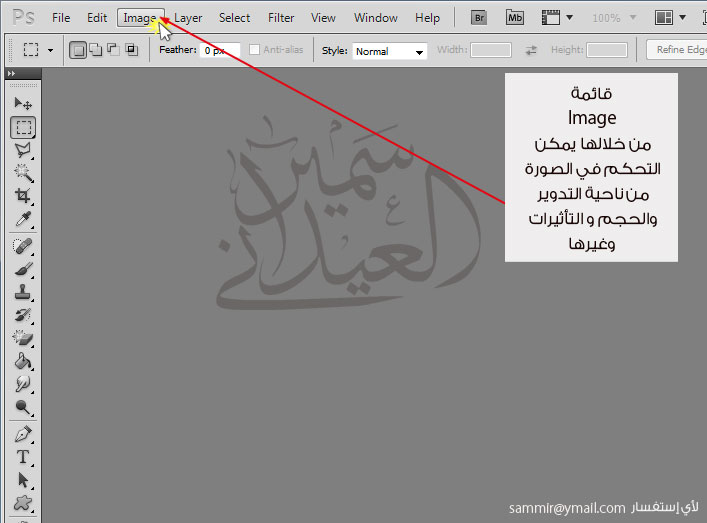Select the Dodge tool

[x=23, y=408]
